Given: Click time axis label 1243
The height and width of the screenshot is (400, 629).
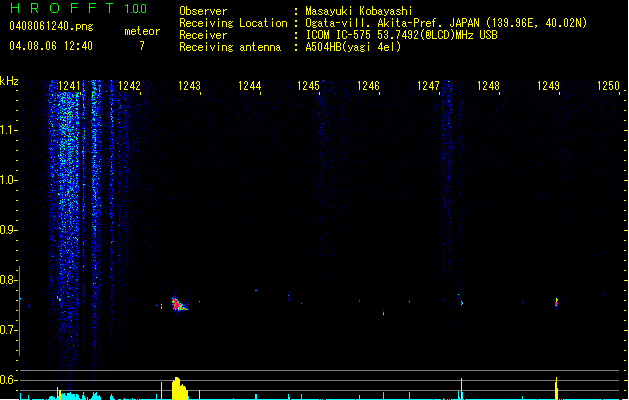Looking at the screenshot, I should click(x=189, y=86).
